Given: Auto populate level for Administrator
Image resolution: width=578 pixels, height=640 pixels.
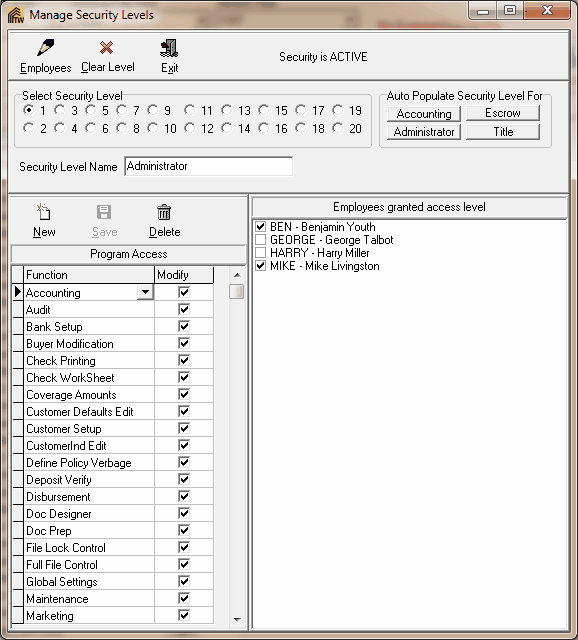Looking at the screenshot, I should point(424,132).
